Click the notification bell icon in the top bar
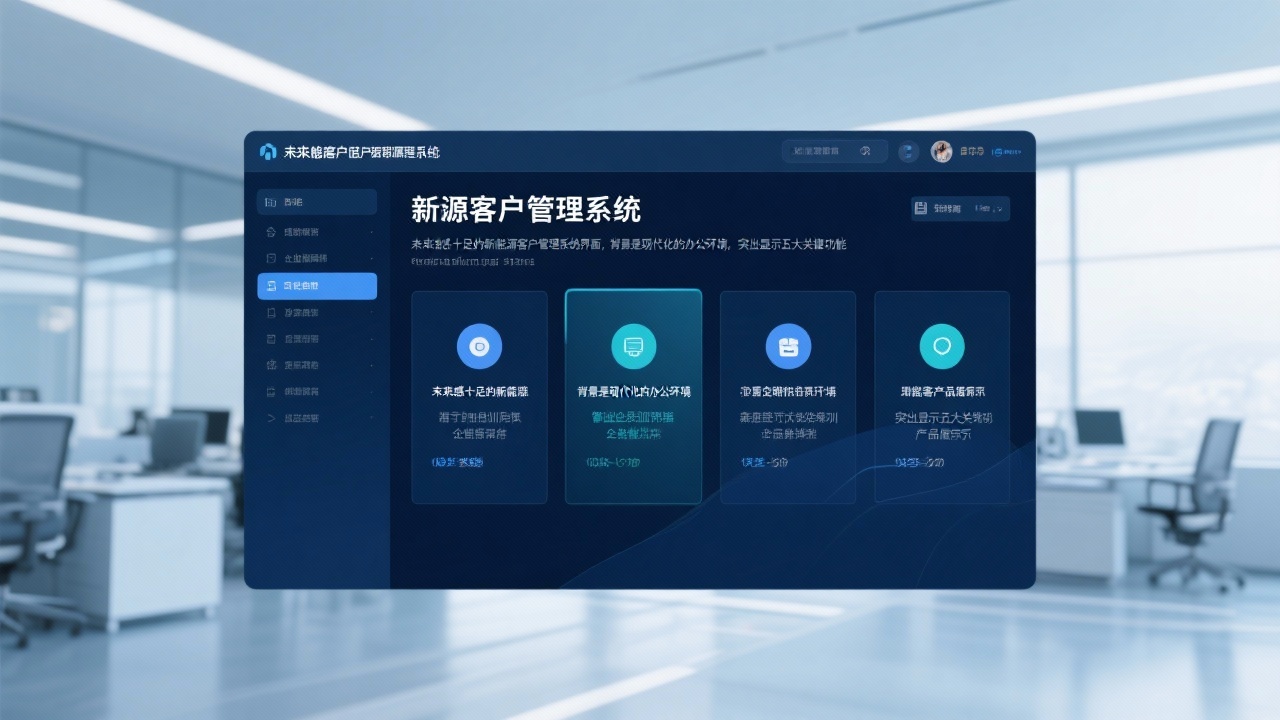 pos(908,151)
